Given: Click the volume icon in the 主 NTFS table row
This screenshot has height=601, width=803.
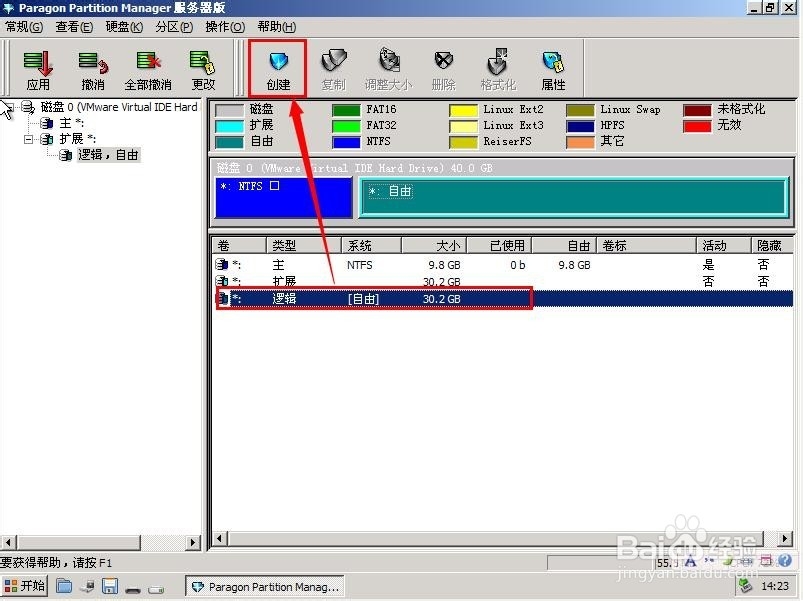Looking at the screenshot, I should (222, 265).
